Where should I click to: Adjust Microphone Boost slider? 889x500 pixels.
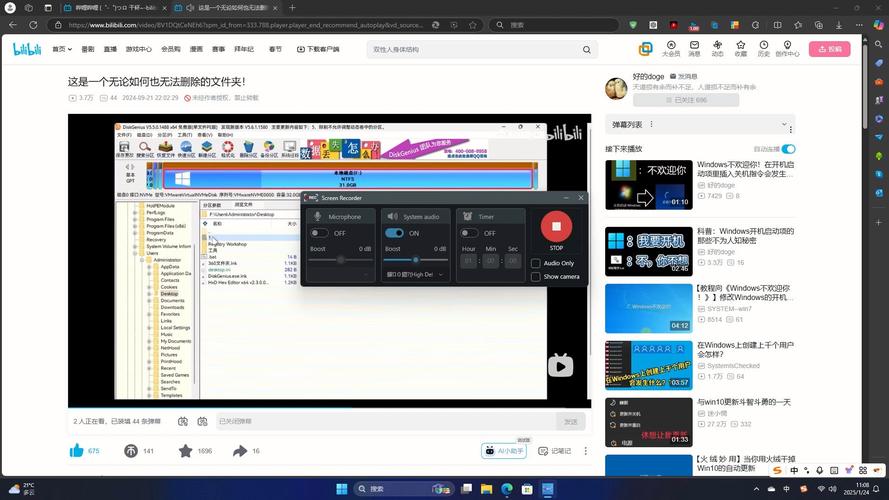(x=340, y=260)
